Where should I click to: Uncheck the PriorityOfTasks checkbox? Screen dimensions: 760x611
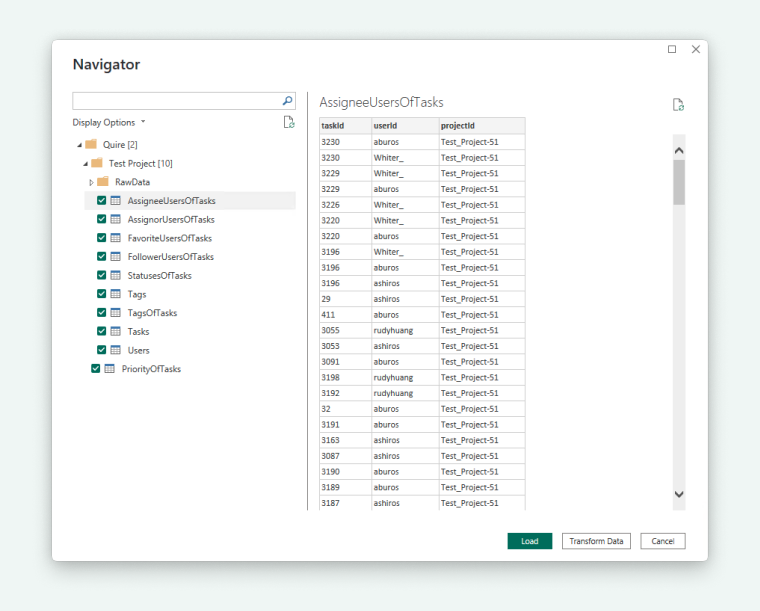tap(95, 369)
